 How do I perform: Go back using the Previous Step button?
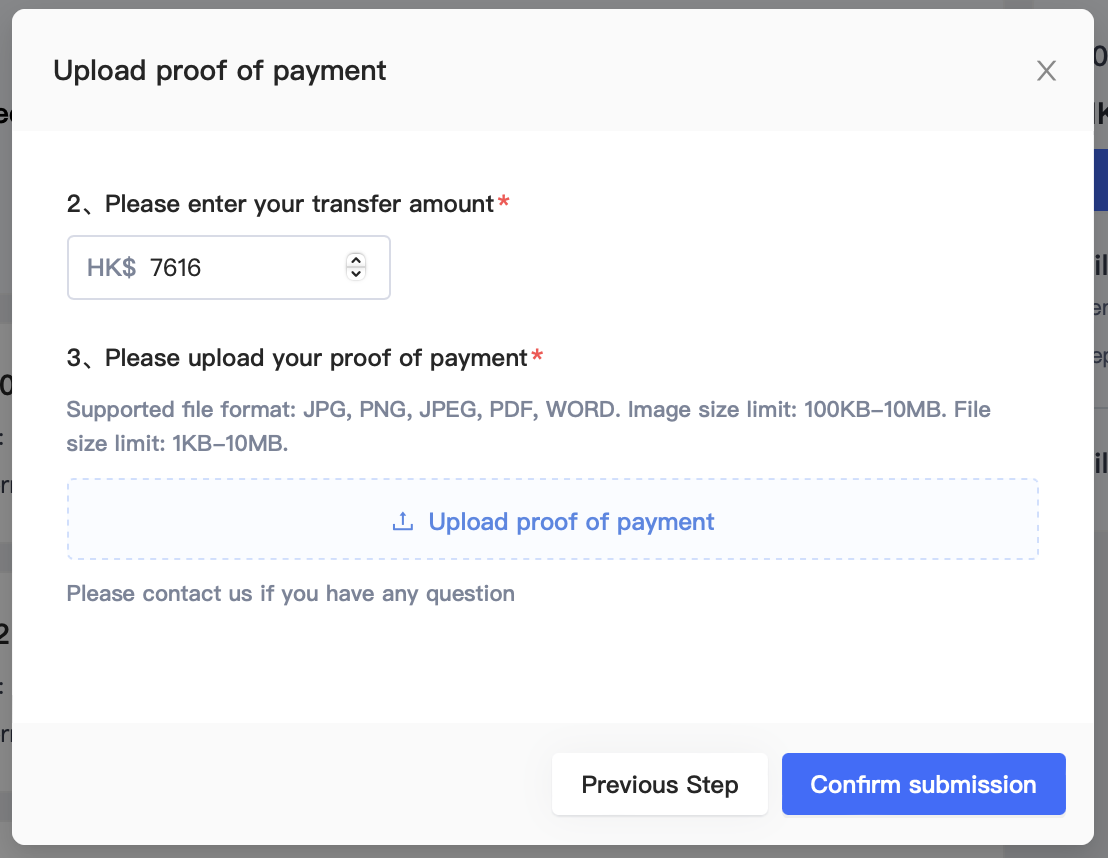pos(659,784)
